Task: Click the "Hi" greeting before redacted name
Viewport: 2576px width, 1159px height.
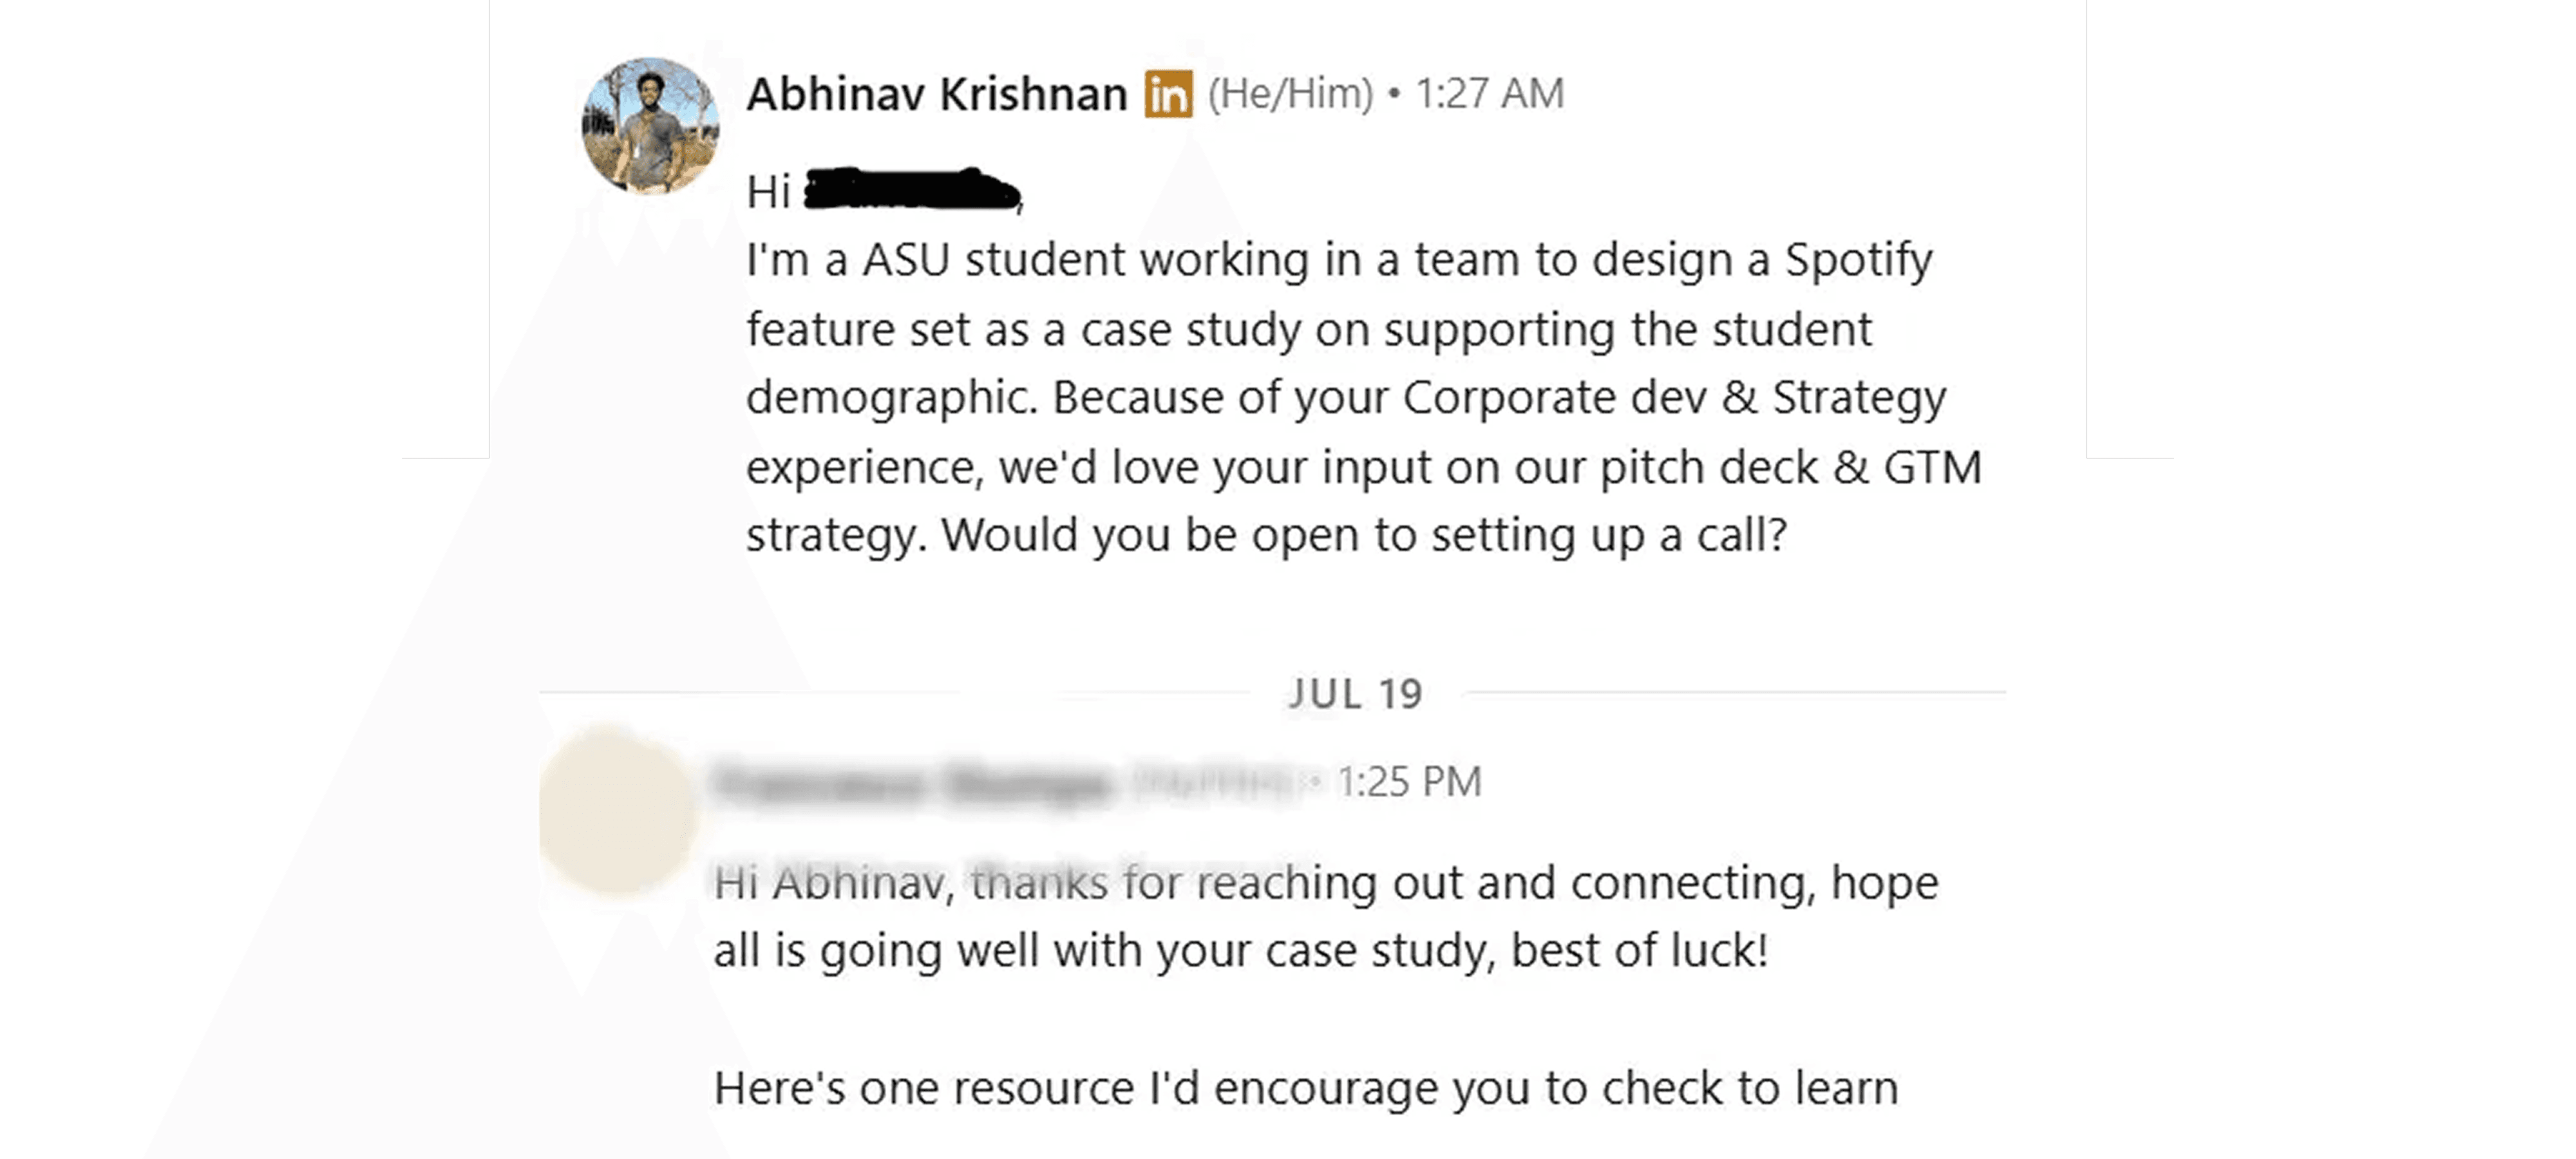Action: (768, 192)
